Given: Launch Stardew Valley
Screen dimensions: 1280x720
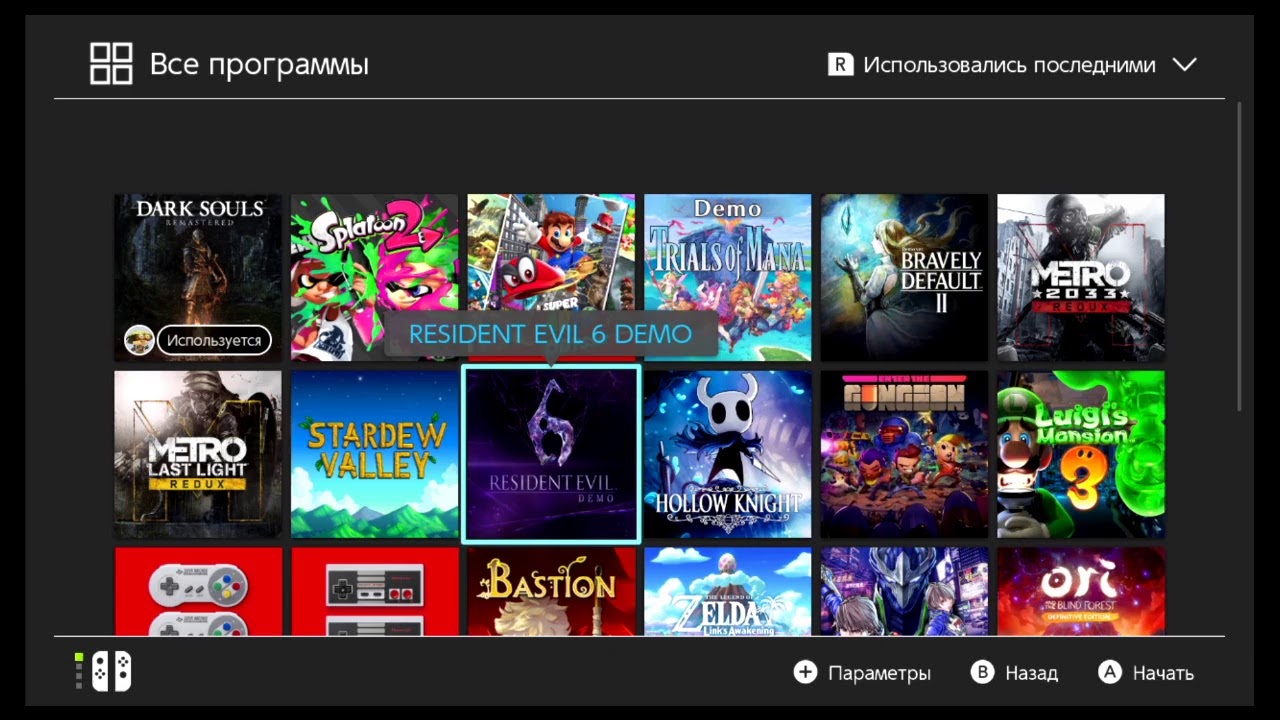Looking at the screenshot, I should pyautogui.click(x=374, y=454).
